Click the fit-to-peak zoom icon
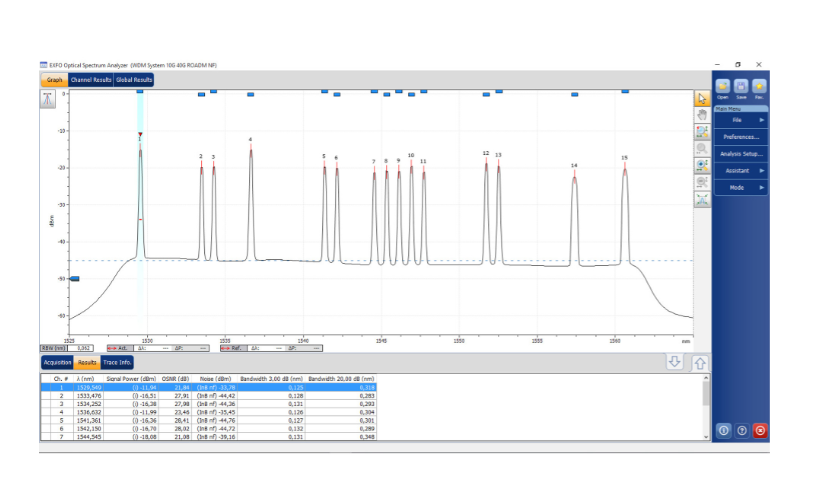Viewport: 815px width, 493px height. pos(702,199)
